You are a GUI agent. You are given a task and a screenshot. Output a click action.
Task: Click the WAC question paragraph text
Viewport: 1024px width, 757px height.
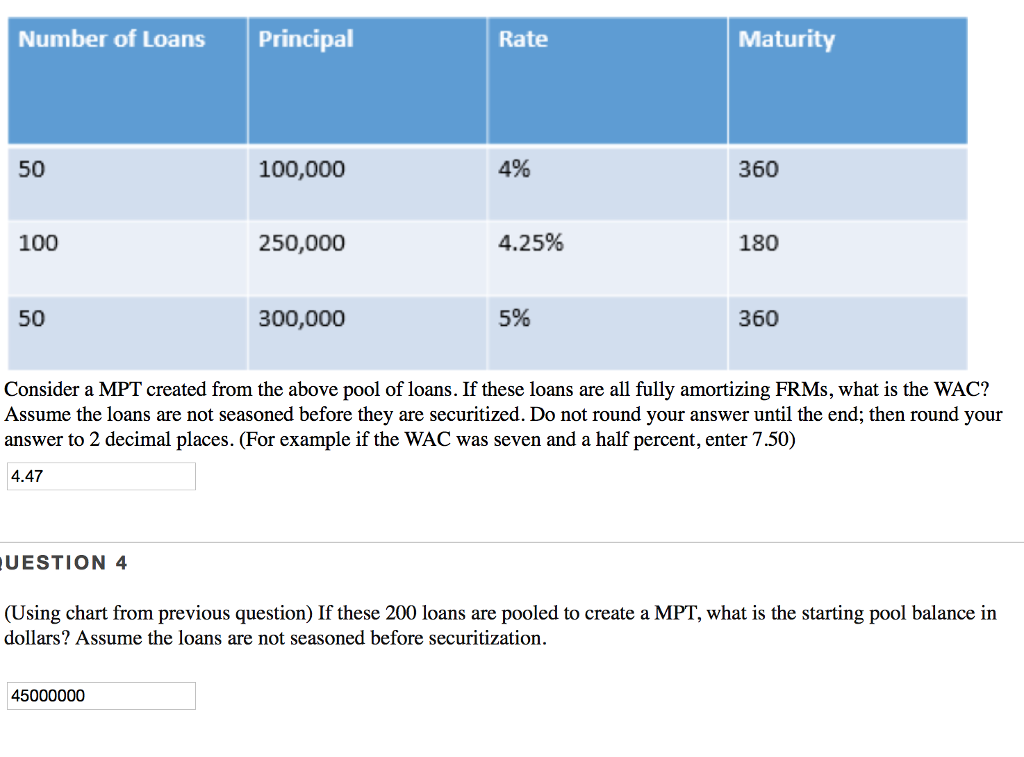pyautogui.click(x=500, y=414)
